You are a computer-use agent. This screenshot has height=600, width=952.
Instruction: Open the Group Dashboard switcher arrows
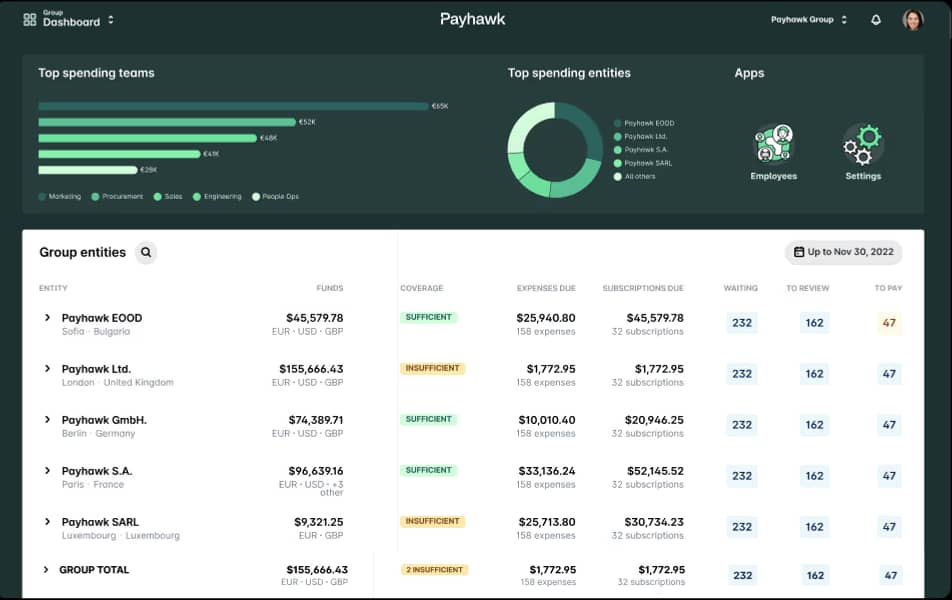click(110, 20)
